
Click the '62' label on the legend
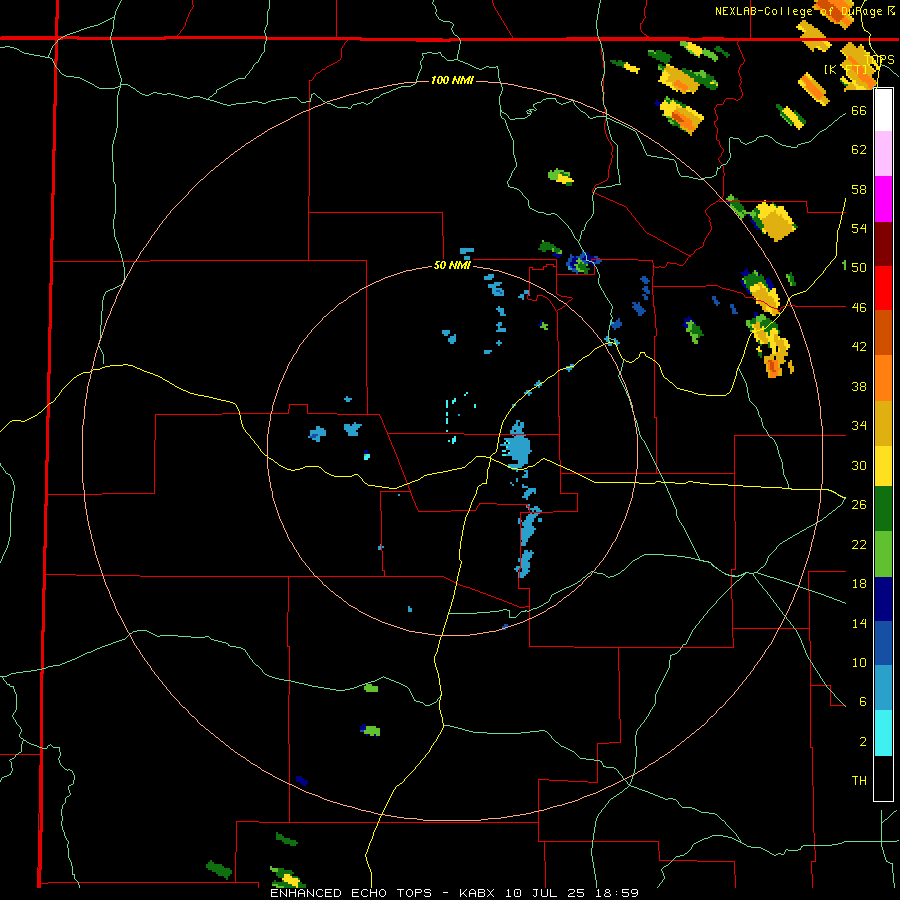[859, 150]
